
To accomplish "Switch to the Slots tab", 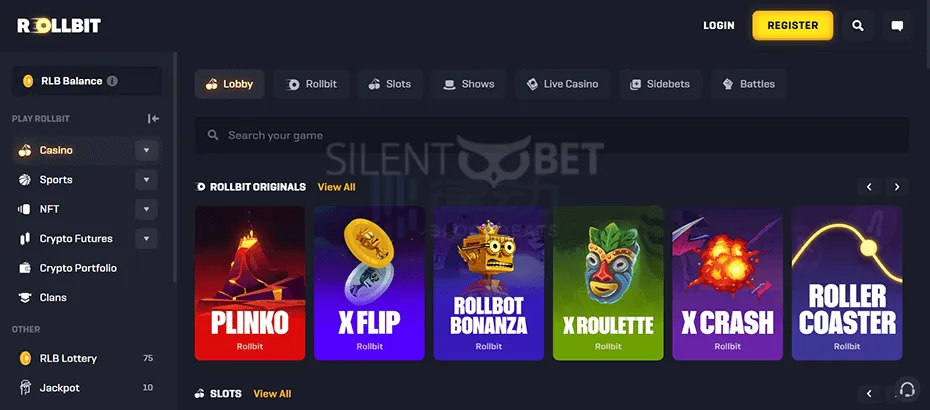I will click(390, 84).
